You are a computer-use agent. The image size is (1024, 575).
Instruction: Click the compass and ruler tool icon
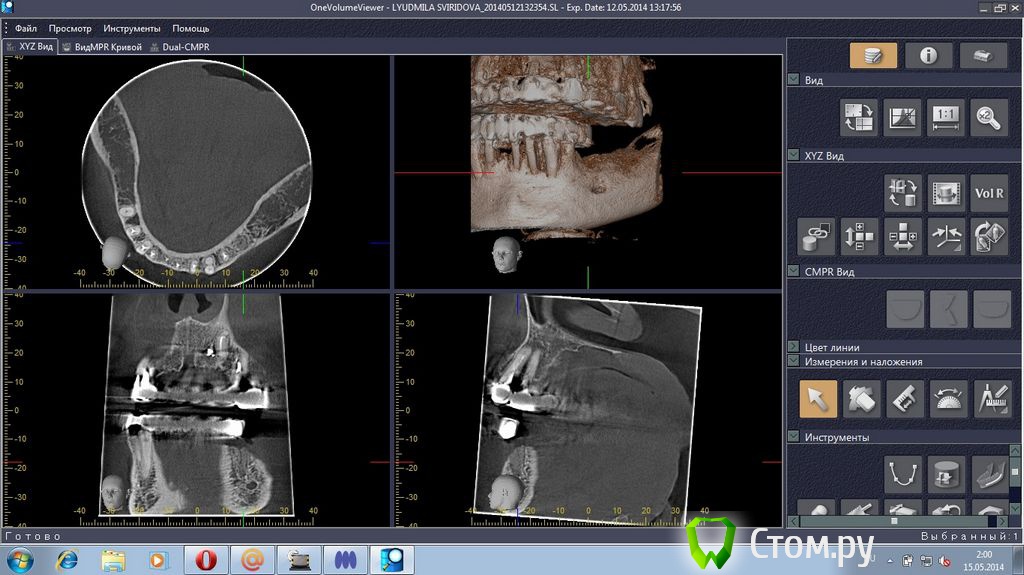click(990, 398)
